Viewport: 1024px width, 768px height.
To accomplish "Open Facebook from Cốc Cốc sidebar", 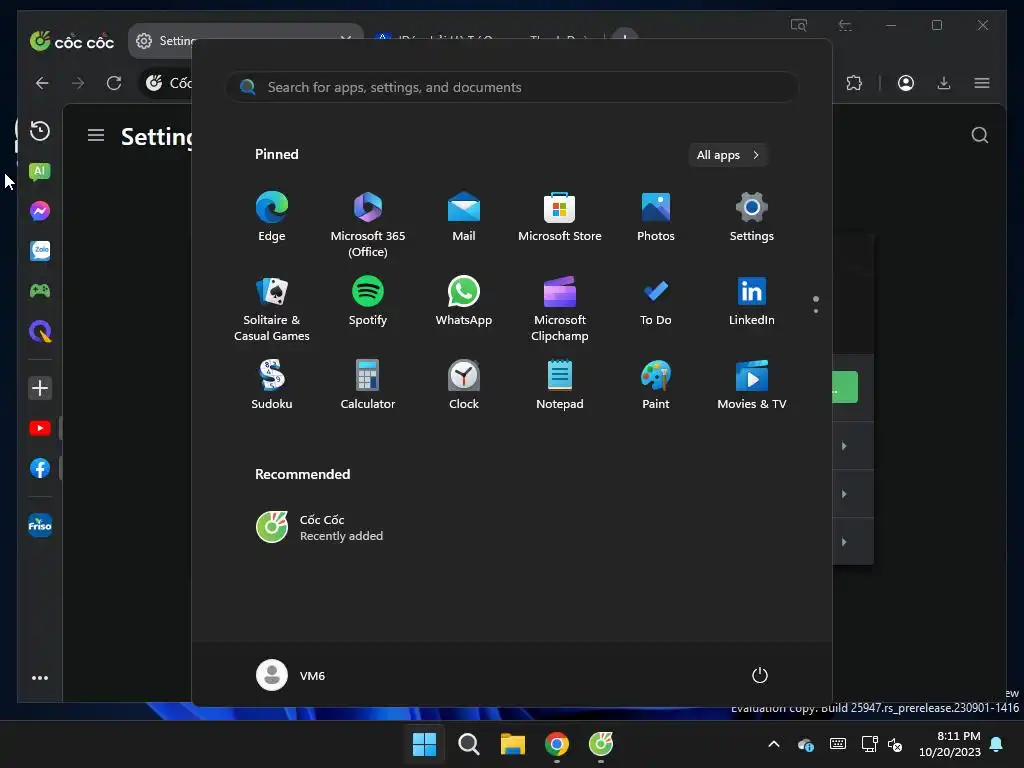I will pos(40,468).
